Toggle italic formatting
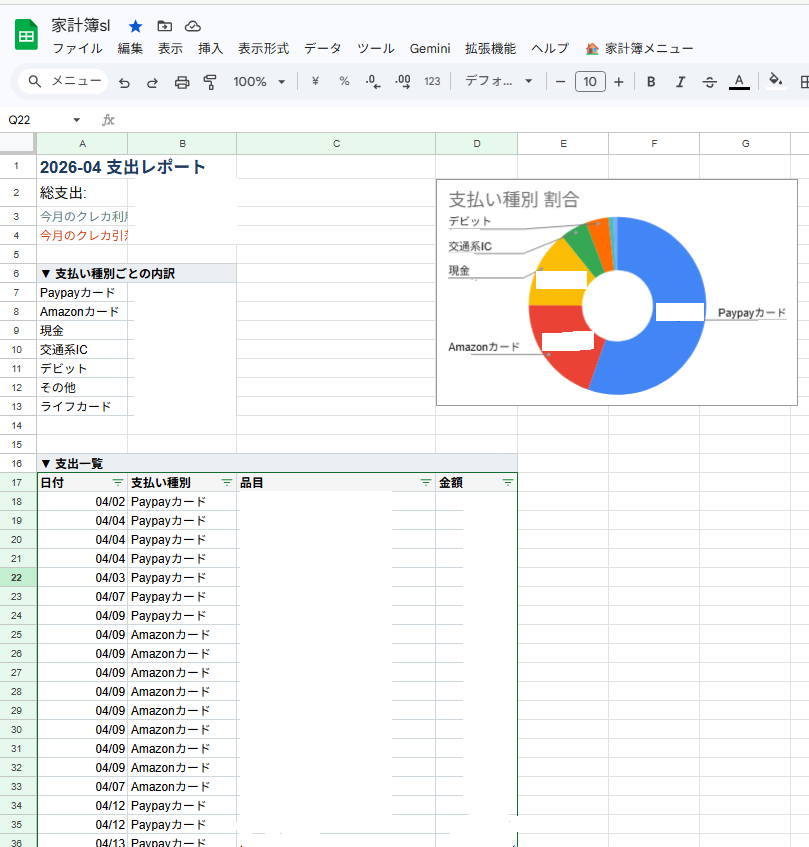This screenshot has width=809, height=847. coord(680,82)
